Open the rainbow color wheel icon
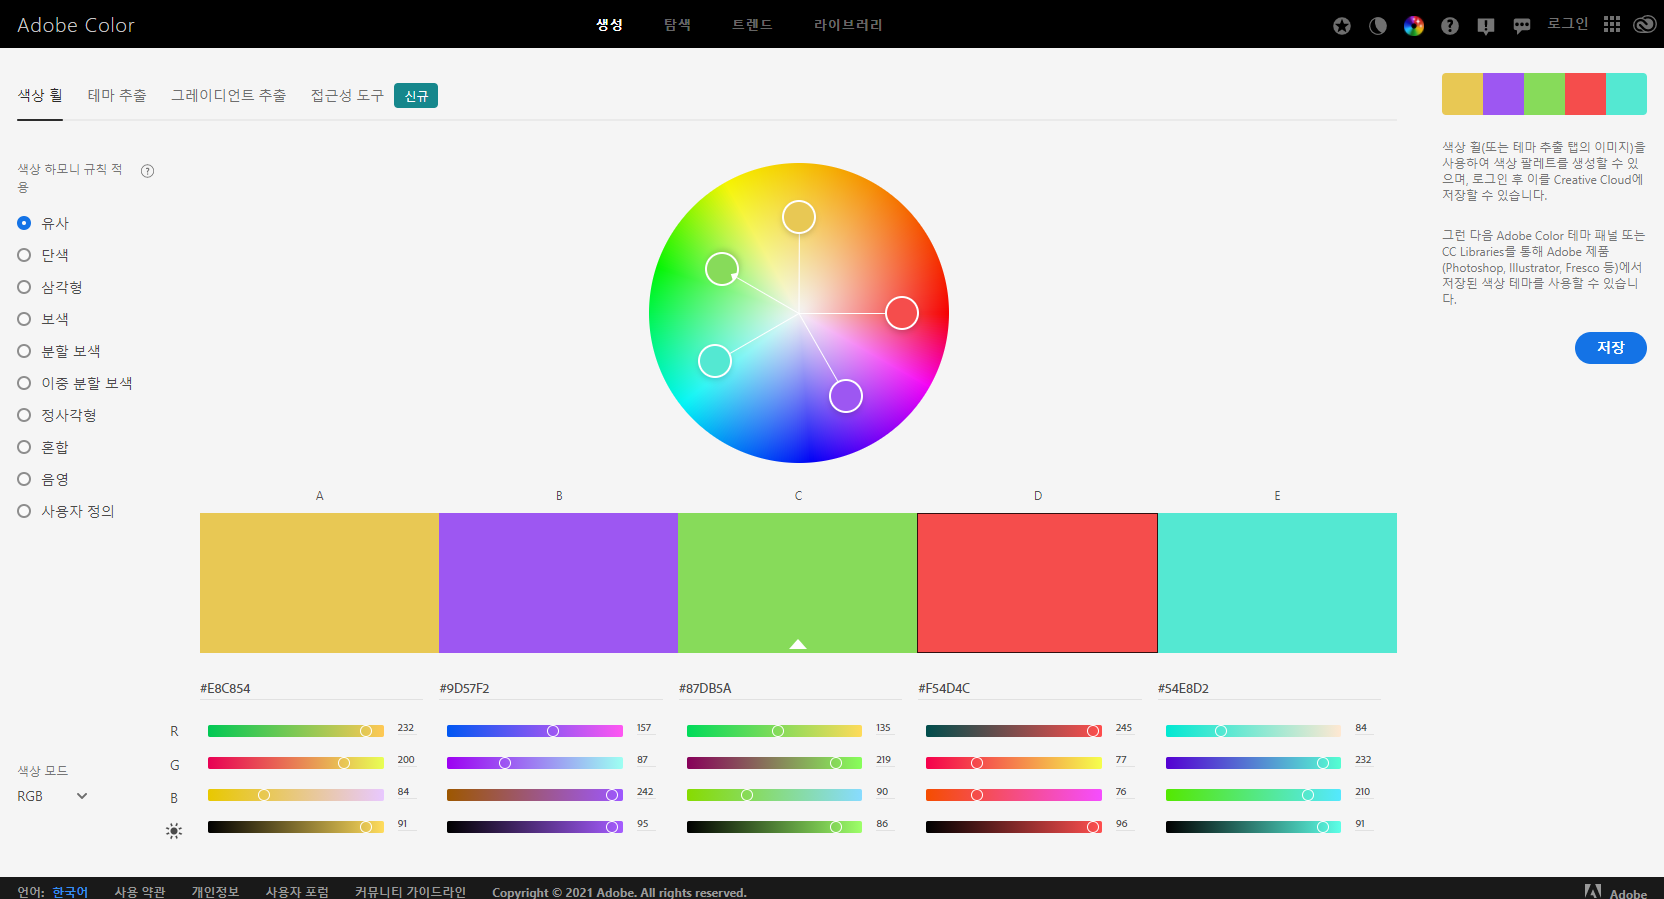The width and height of the screenshot is (1664, 899). pyautogui.click(x=1414, y=26)
